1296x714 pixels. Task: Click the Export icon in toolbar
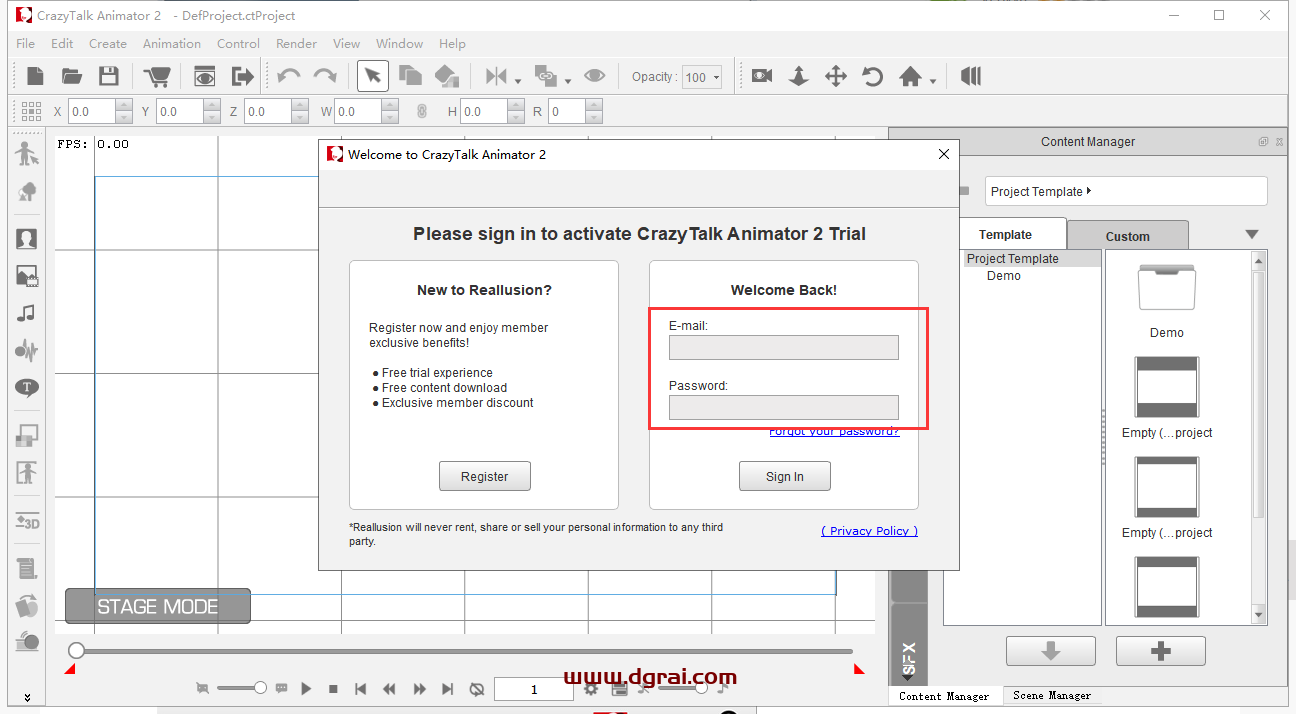(x=242, y=76)
